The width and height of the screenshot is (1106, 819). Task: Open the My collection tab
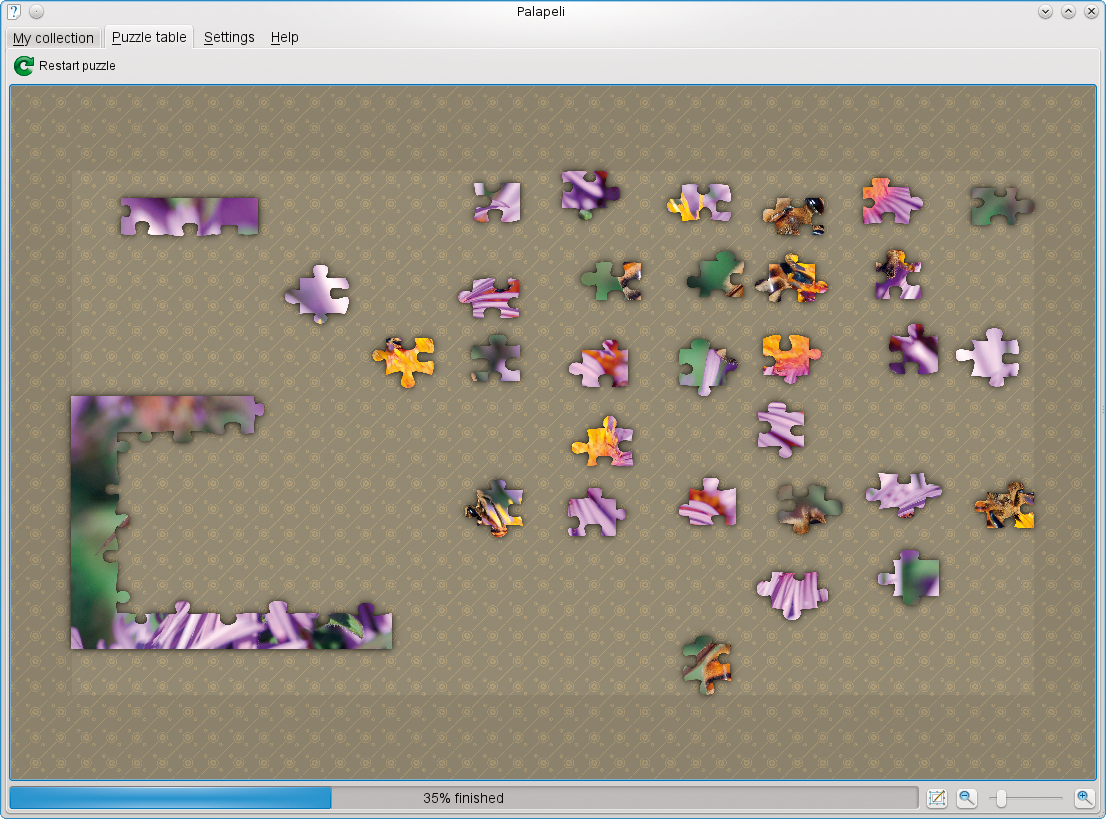pos(53,38)
